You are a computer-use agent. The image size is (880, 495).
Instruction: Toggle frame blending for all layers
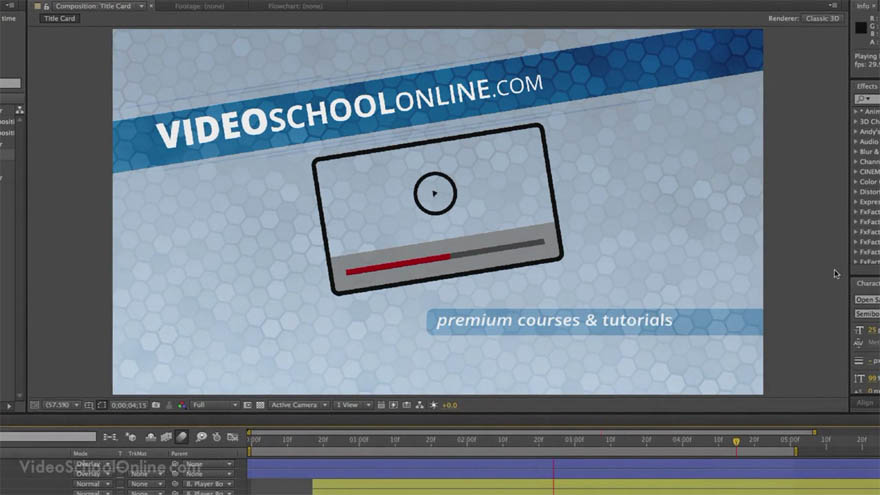coord(166,437)
